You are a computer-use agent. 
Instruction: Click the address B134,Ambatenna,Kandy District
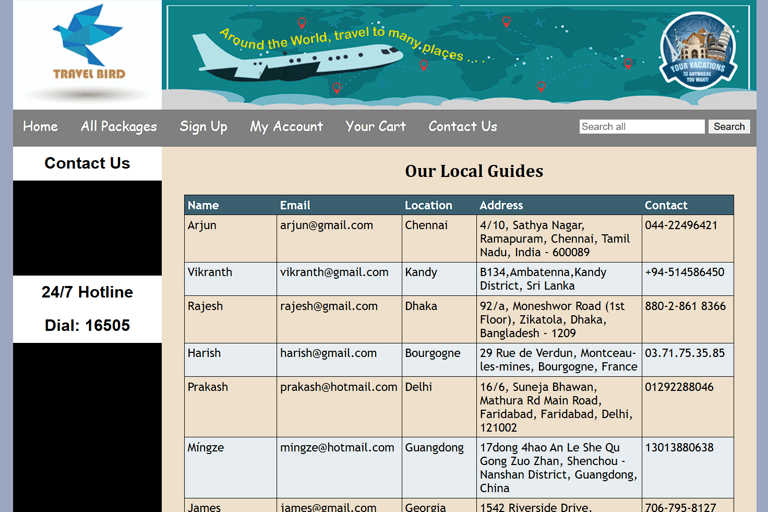(x=559, y=279)
